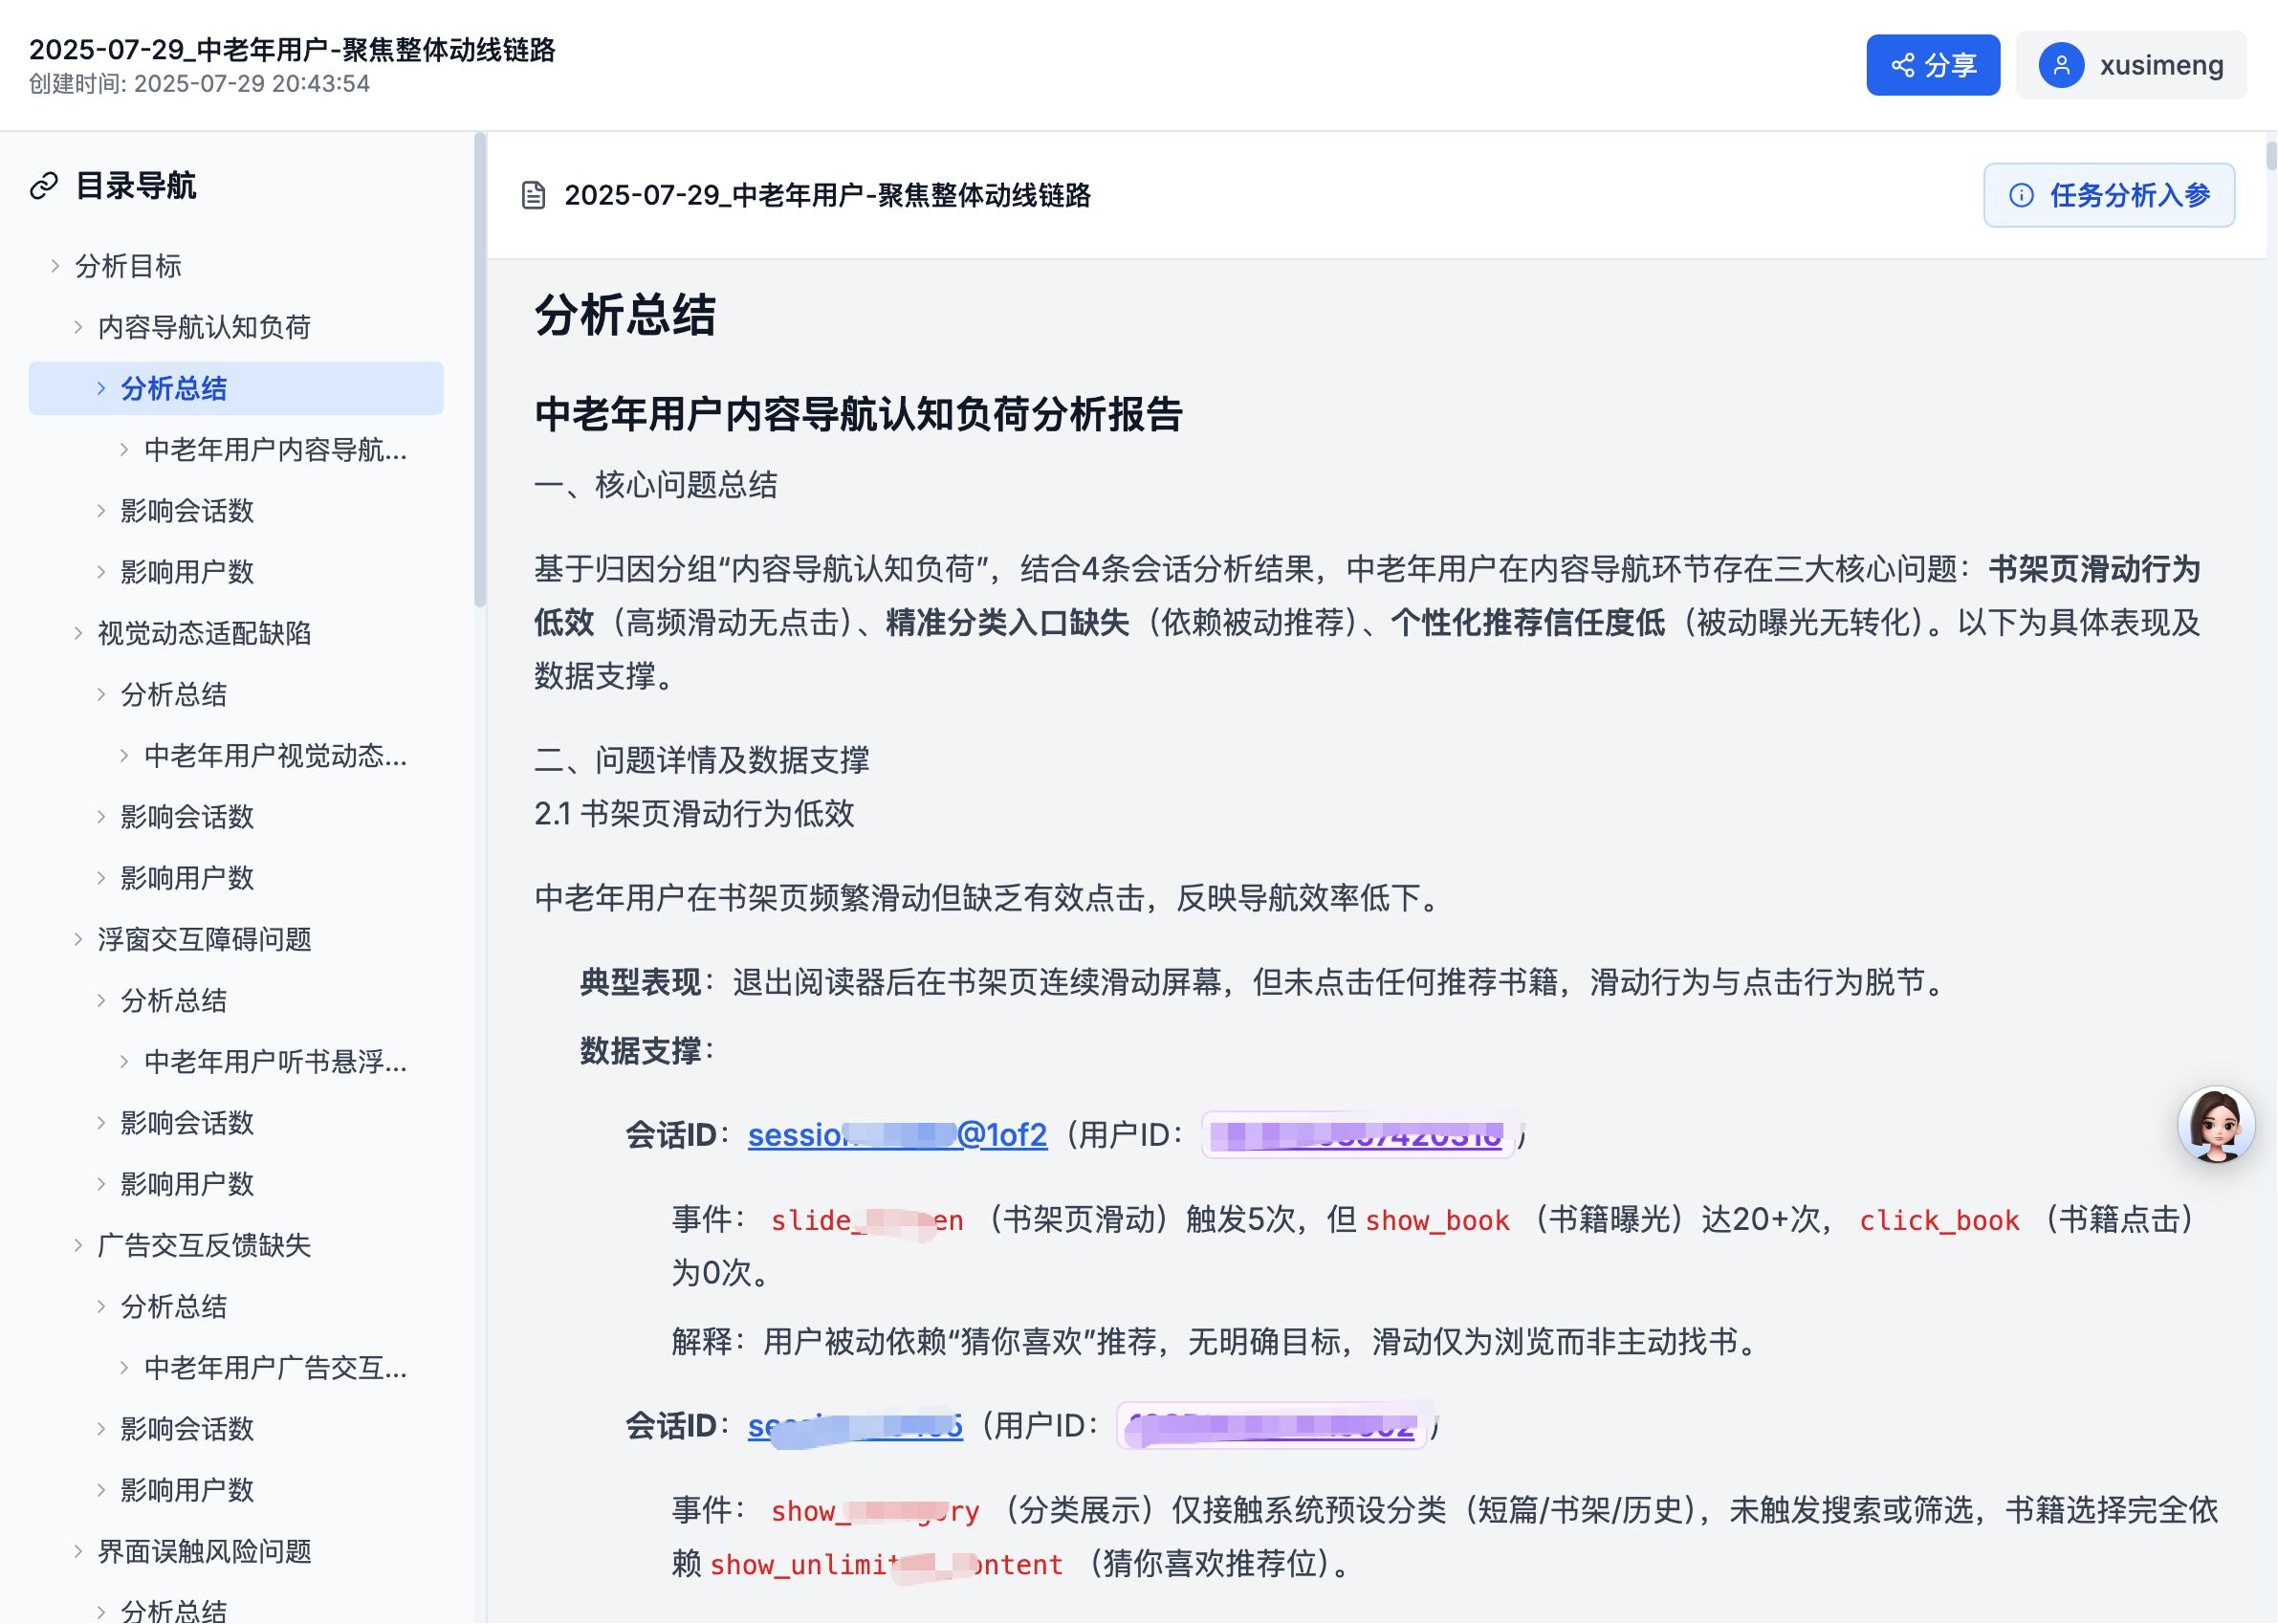Image resolution: width=2278 pixels, height=1624 pixels.
Task: Open the floating assistant avatar
Action: click(2216, 1125)
